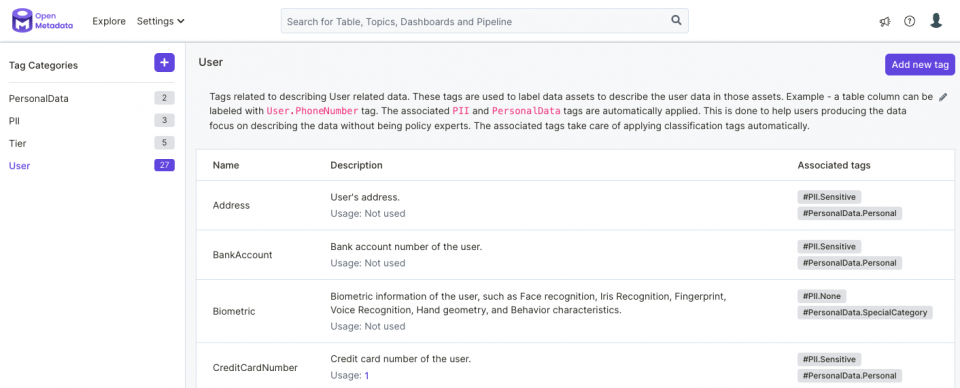Click the OpenMetadata logo

(43, 21)
